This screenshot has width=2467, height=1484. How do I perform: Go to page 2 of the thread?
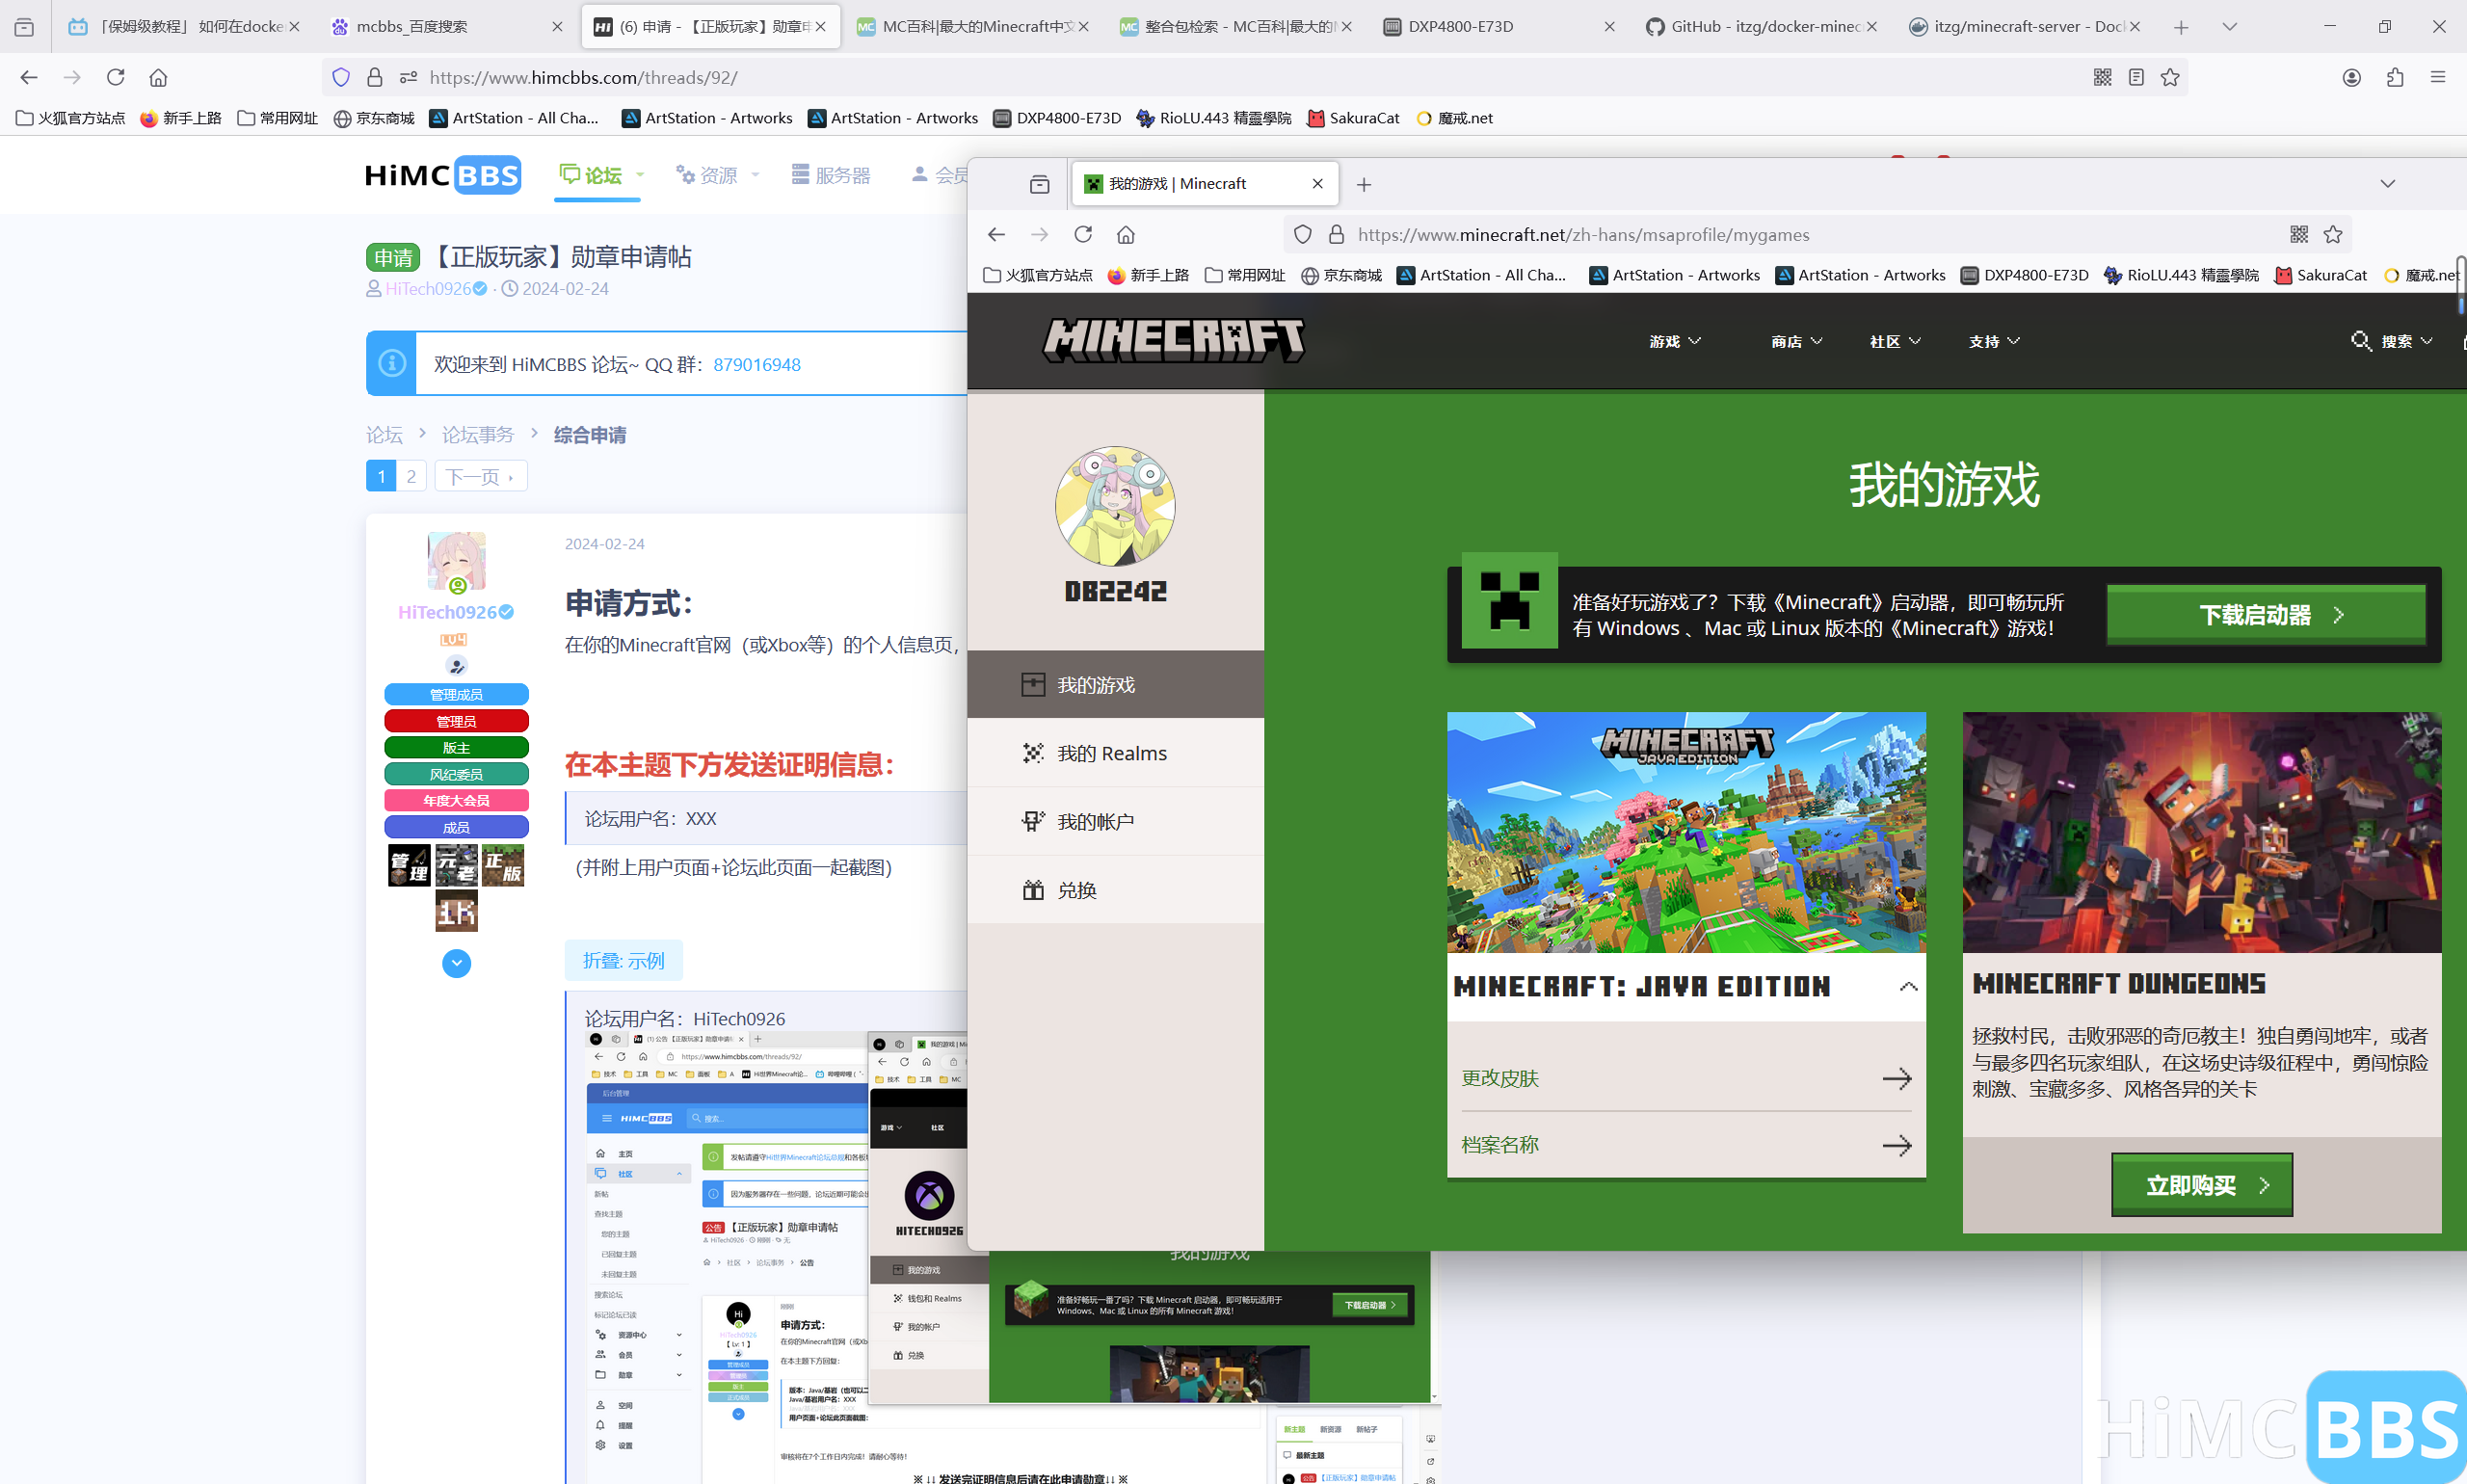(x=411, y=476)
